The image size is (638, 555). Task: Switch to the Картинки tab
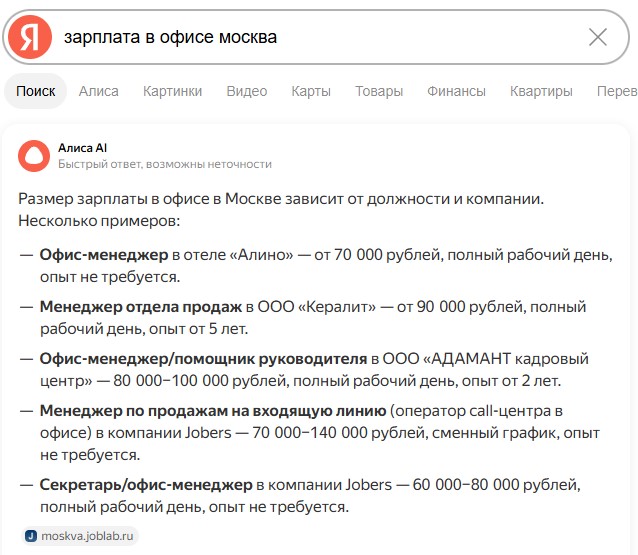pos(173,91)
